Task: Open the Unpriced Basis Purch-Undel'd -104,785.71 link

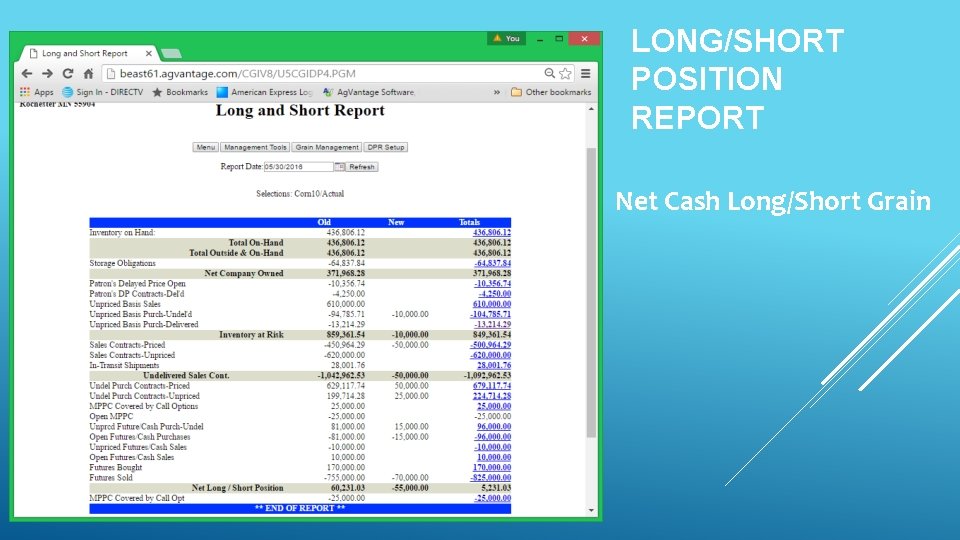Action: coord(490,314)
